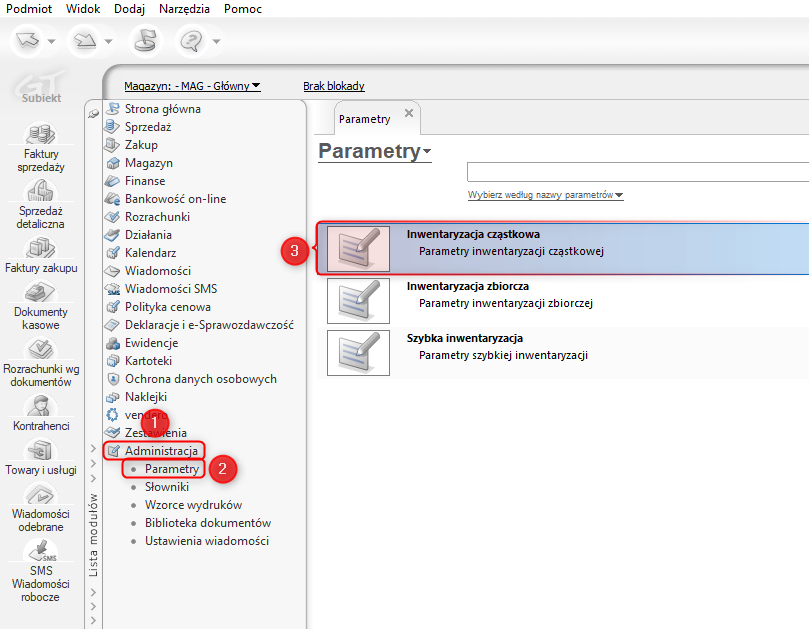Click the Inwentaryzacja cząstkowa notepad icon
809x629 pixels.
tap(358, 249)
